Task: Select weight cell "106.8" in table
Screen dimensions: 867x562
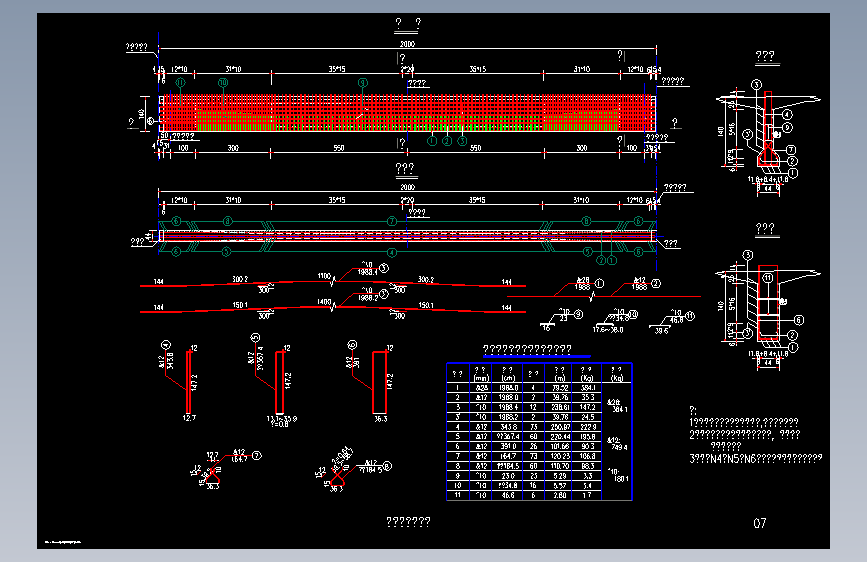Action: 587,456
